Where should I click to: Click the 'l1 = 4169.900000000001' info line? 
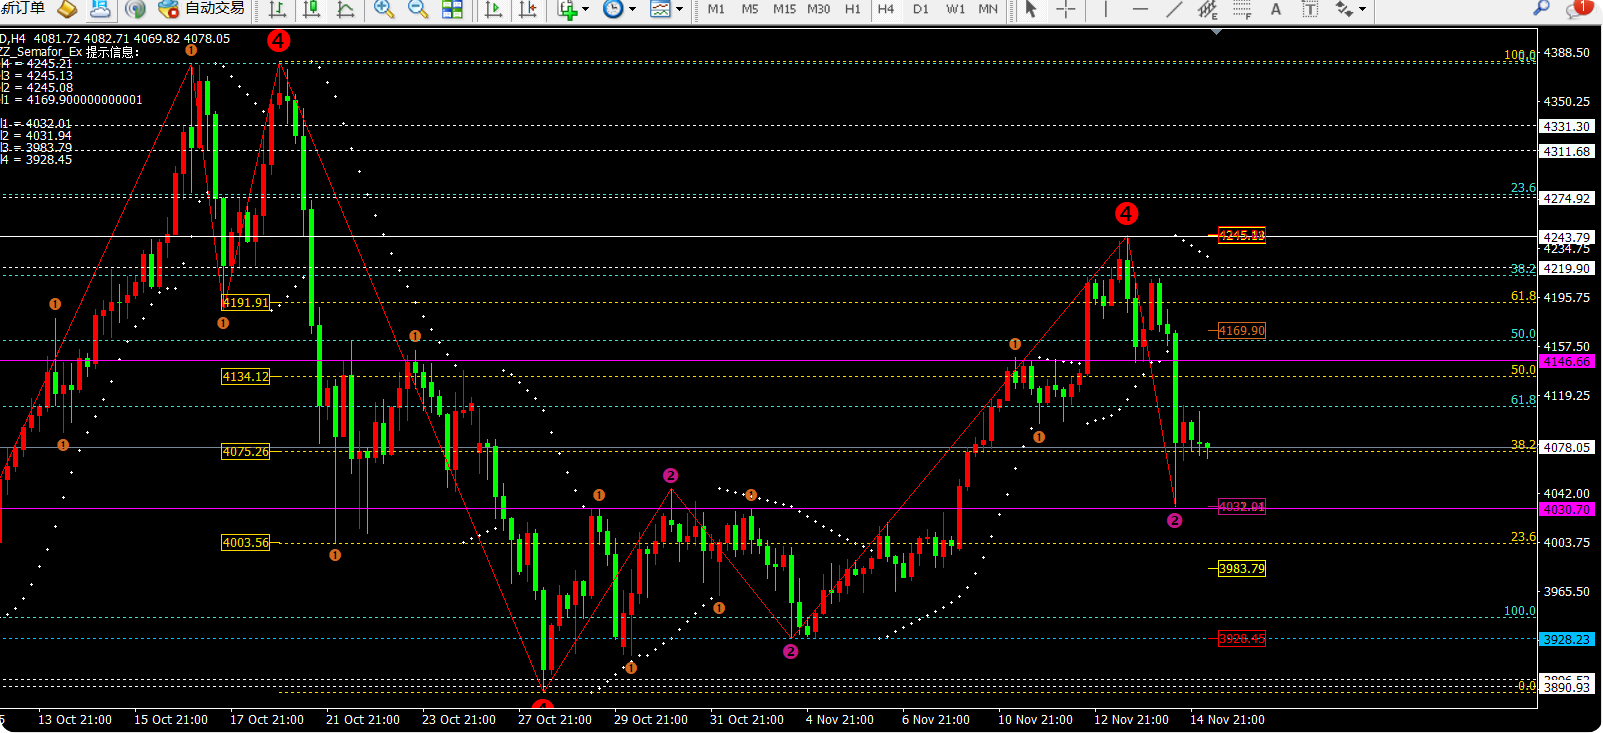click(x=72, y=100)
